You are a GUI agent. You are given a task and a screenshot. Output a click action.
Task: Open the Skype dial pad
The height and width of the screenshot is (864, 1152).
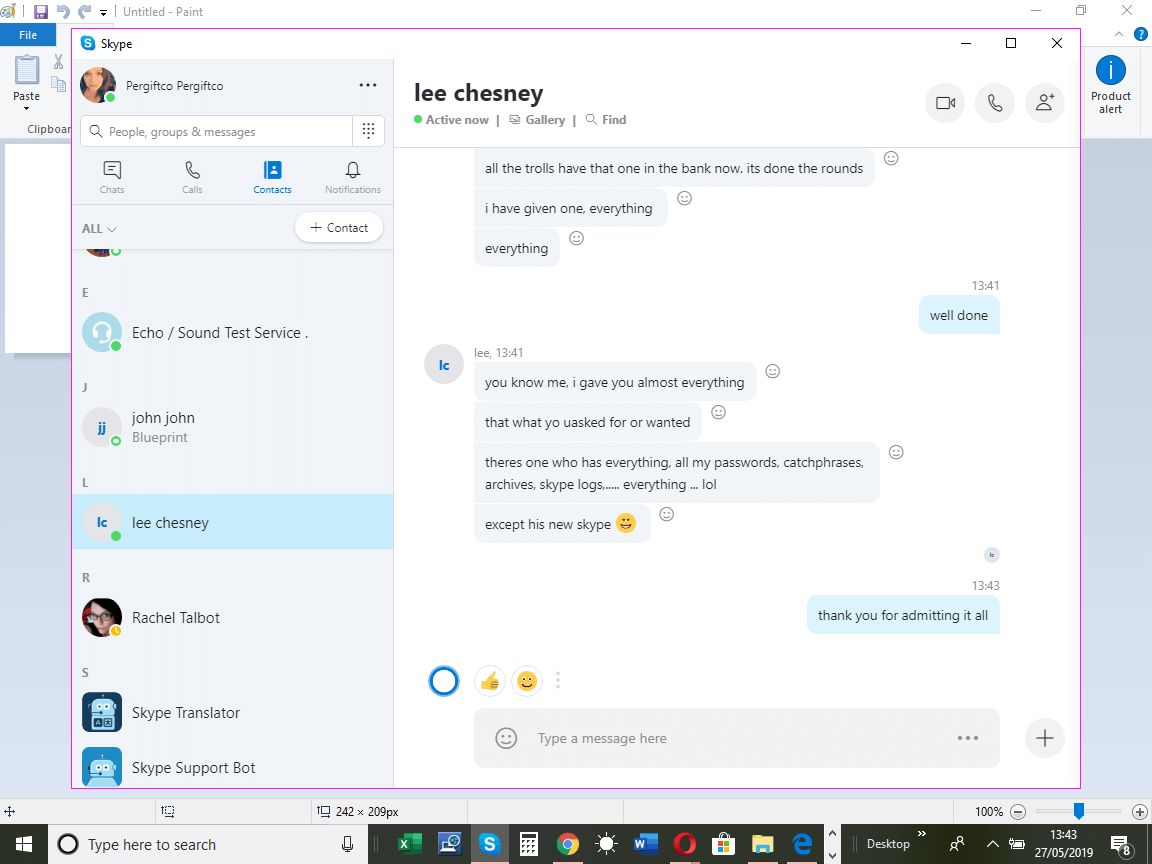[x=369, y=131]
